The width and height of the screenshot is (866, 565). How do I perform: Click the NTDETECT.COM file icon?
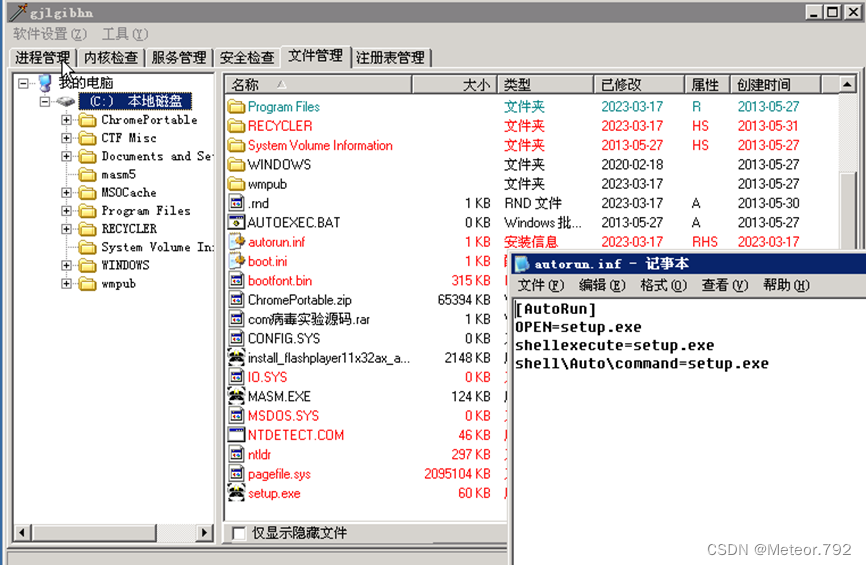click(x=236, y=435)
